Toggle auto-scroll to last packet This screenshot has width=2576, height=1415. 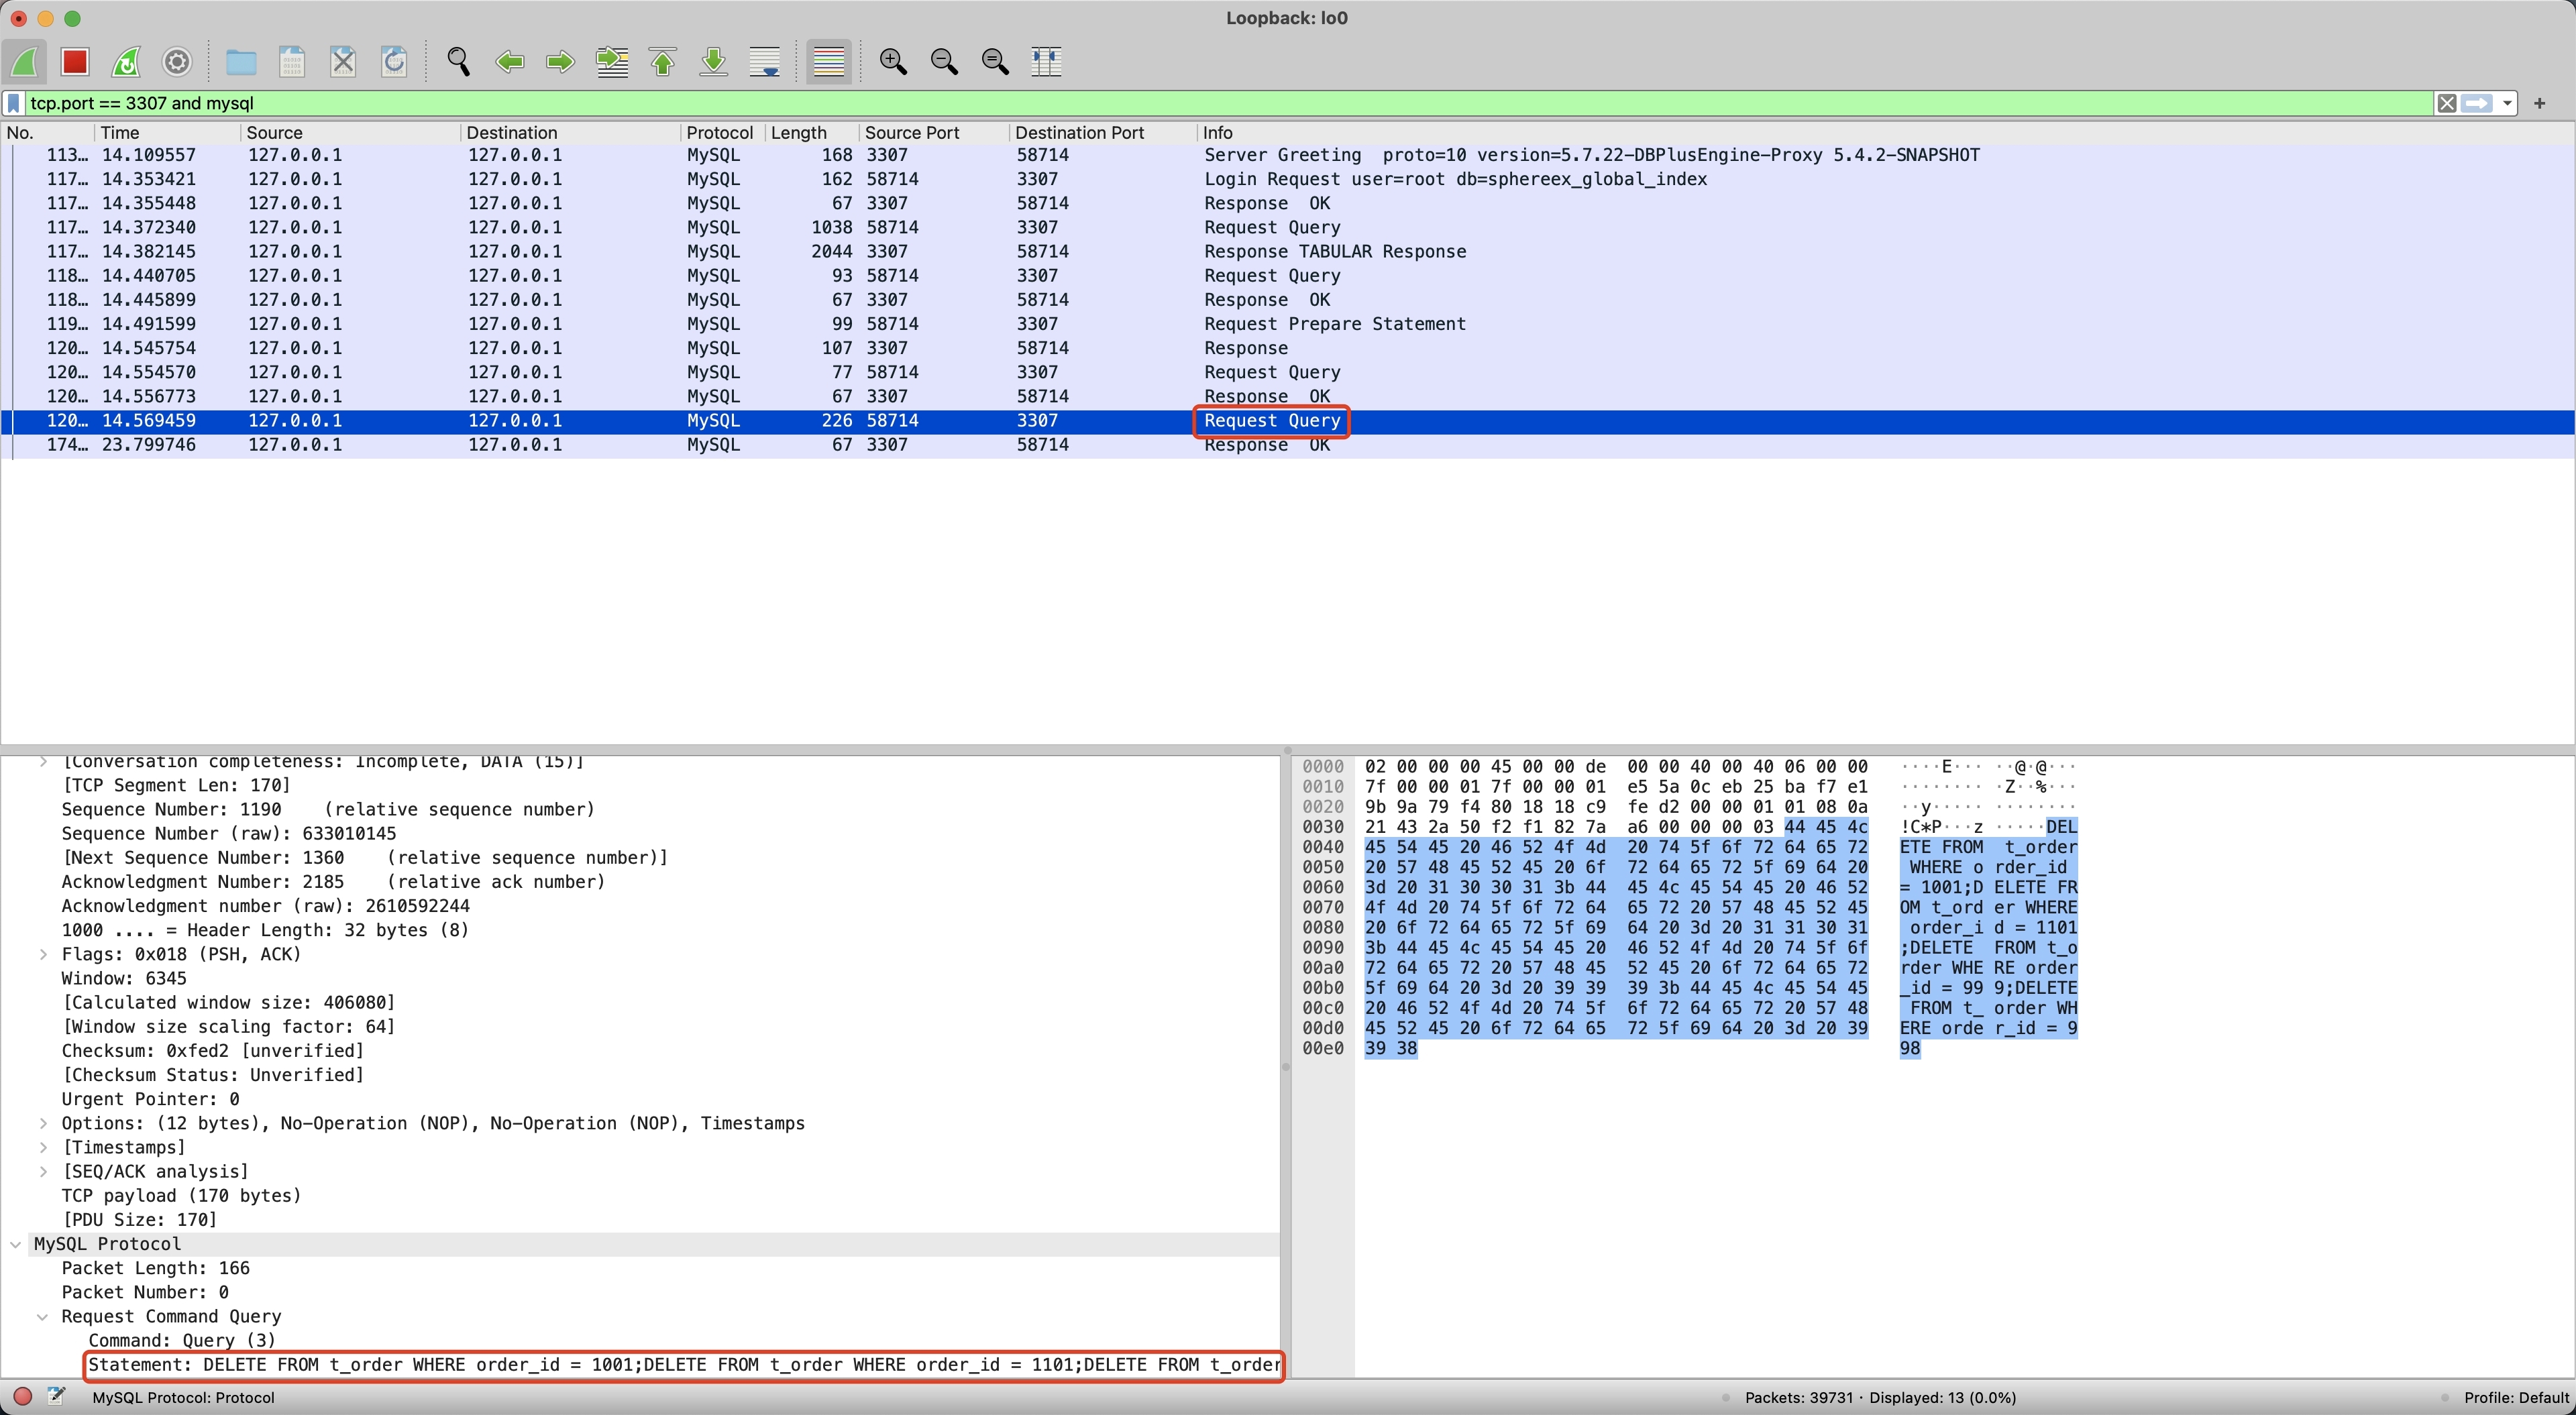(x=765, y=62)
